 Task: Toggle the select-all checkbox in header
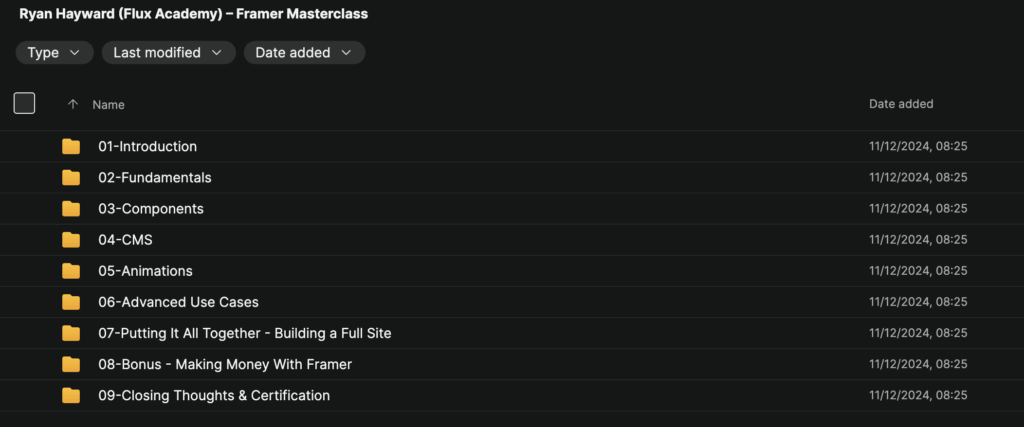pos(24,103)
